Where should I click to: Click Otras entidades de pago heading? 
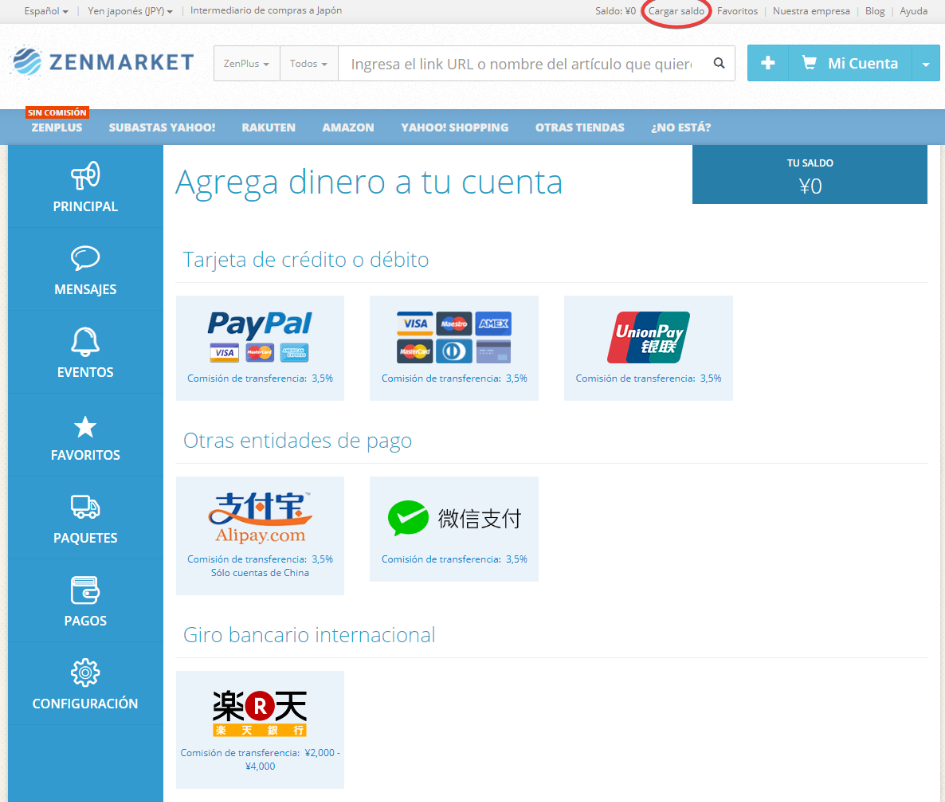[297, 441]
